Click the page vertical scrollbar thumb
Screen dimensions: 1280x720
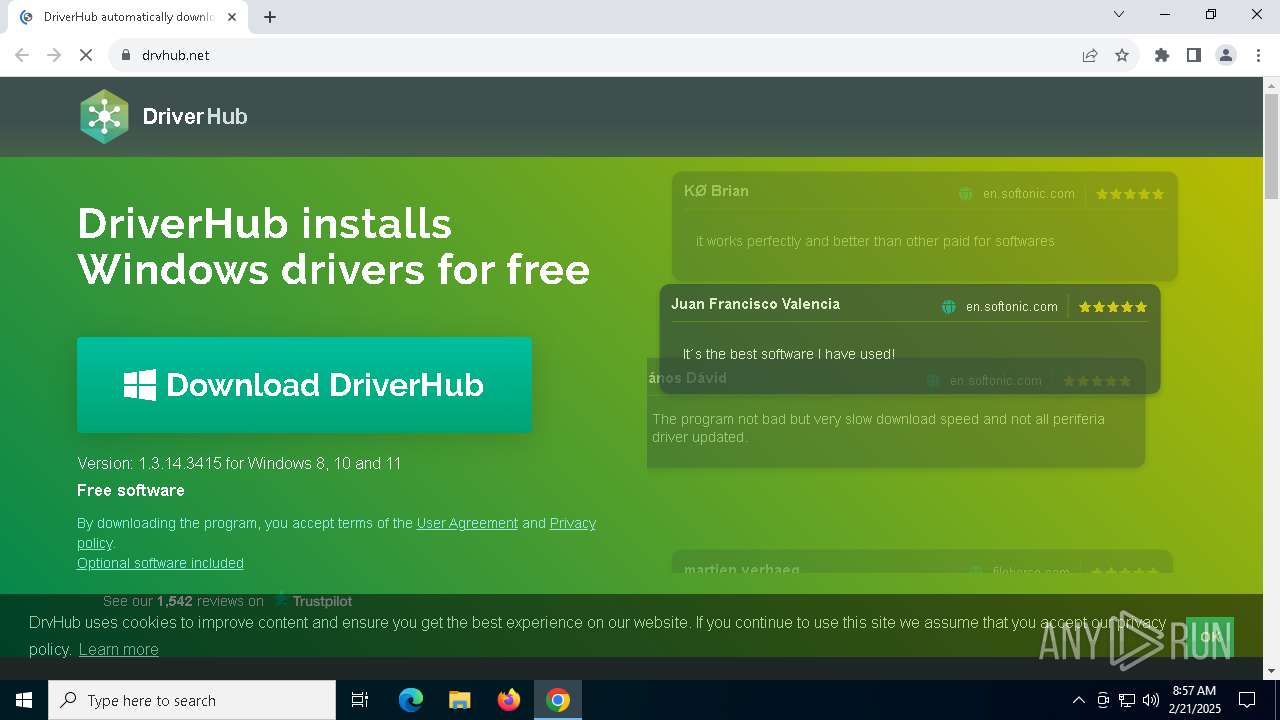coord(1271,147)
